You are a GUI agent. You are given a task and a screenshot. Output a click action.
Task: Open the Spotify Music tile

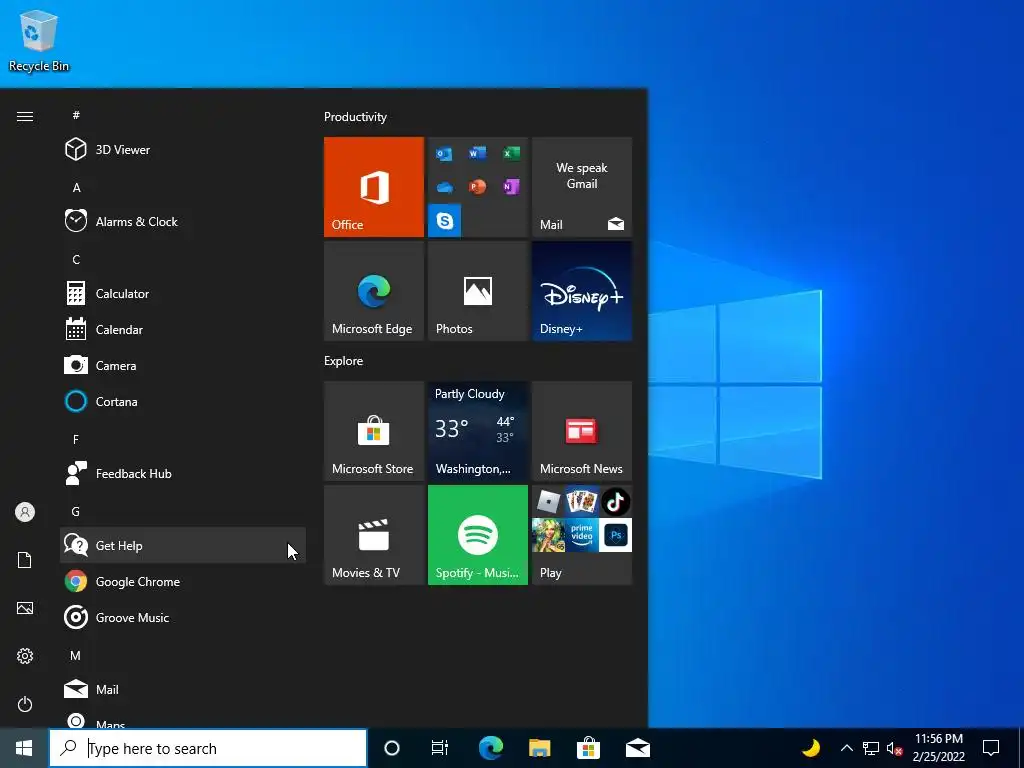click(477, 535)
